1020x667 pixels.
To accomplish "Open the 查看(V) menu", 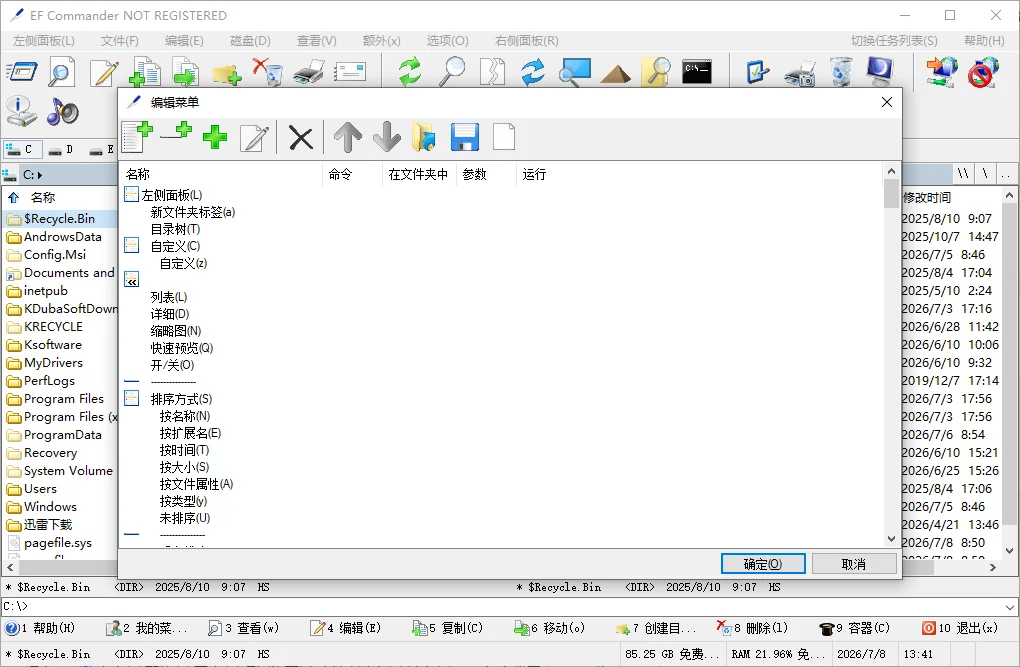I will point(317,40).
